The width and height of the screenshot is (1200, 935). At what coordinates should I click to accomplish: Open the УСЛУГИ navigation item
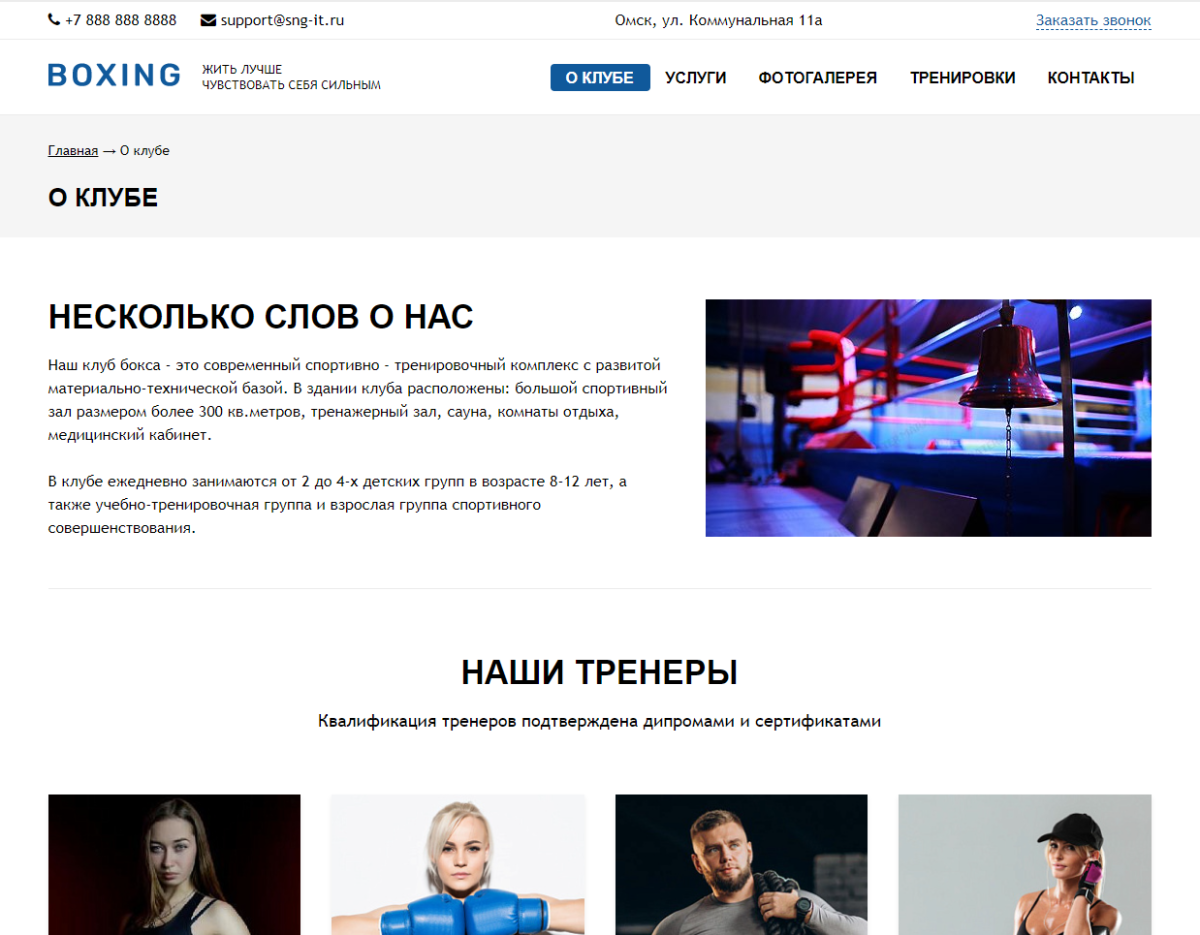tap(695, 77)
